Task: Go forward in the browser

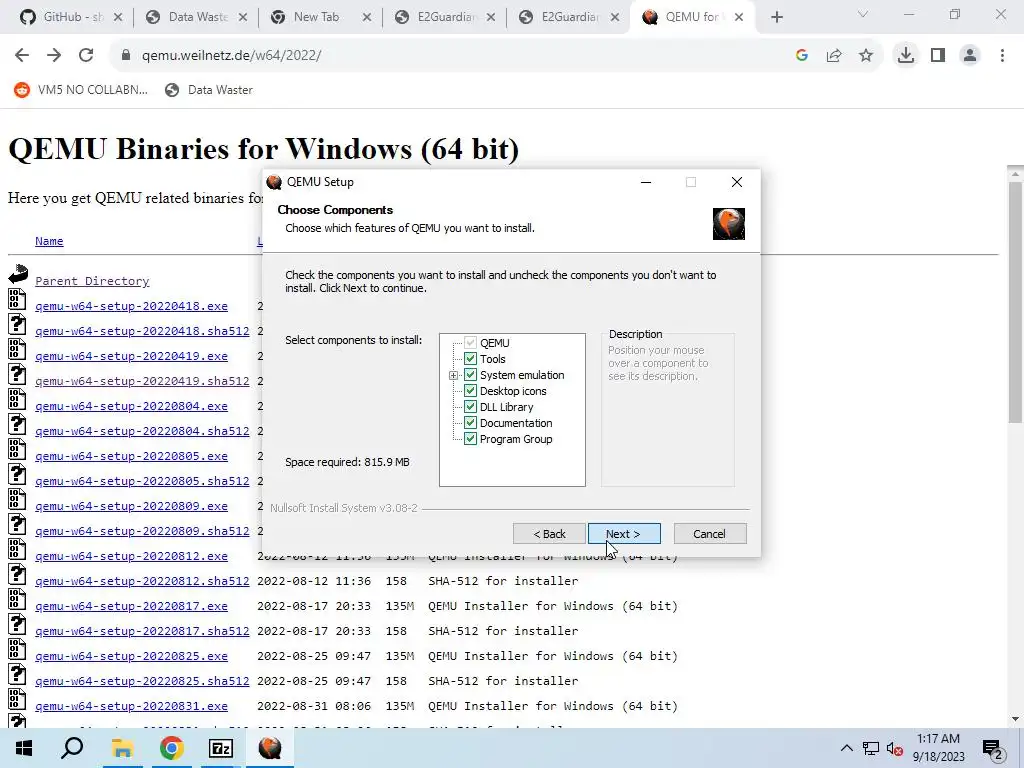Action: tap(54, 56)
